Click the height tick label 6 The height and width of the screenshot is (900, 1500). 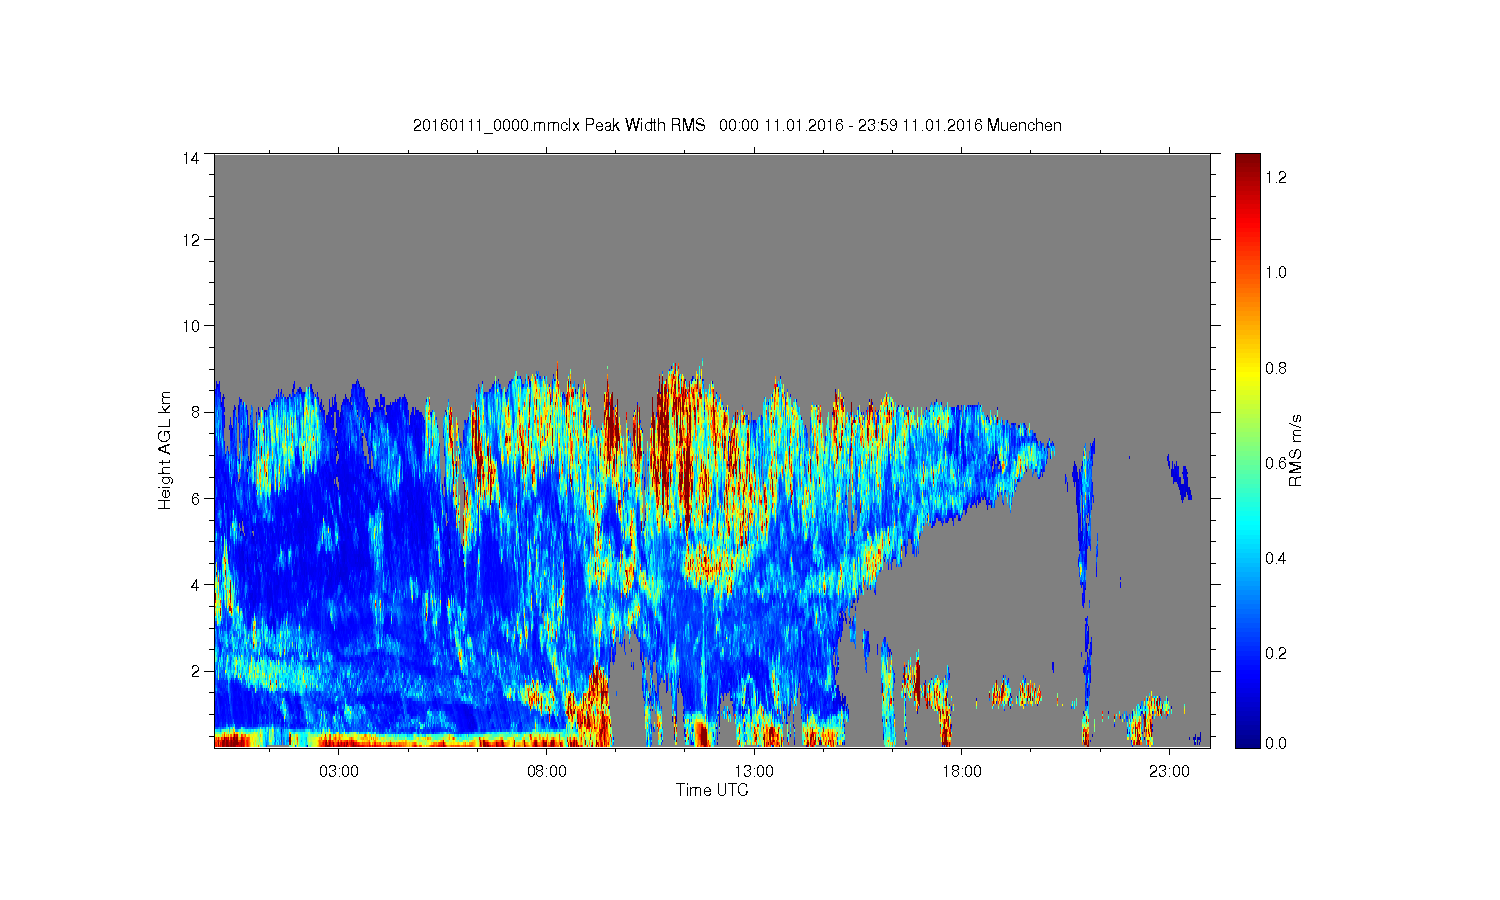coord(195,498)
